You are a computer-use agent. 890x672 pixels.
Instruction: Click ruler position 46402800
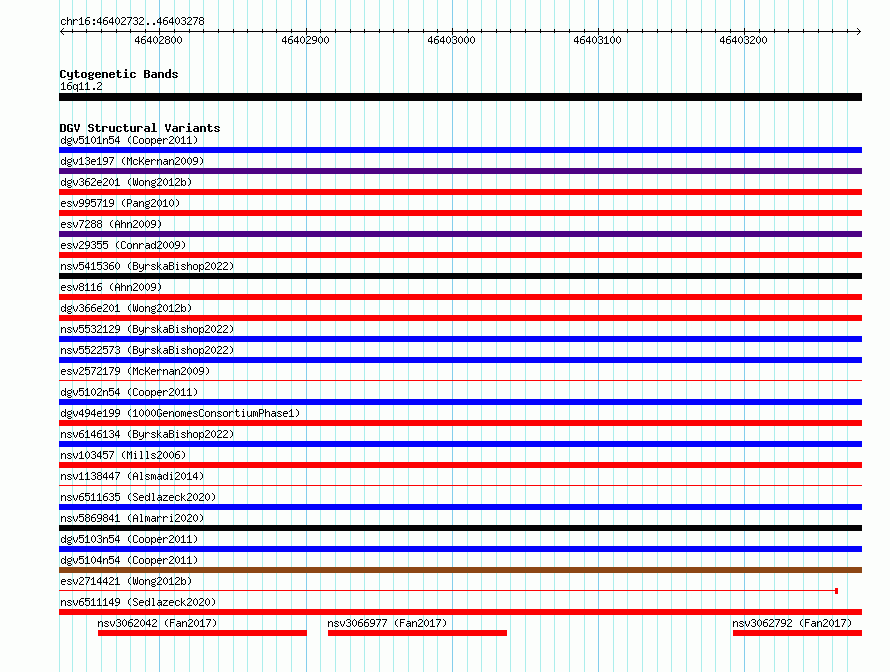[x=158, y=40]
